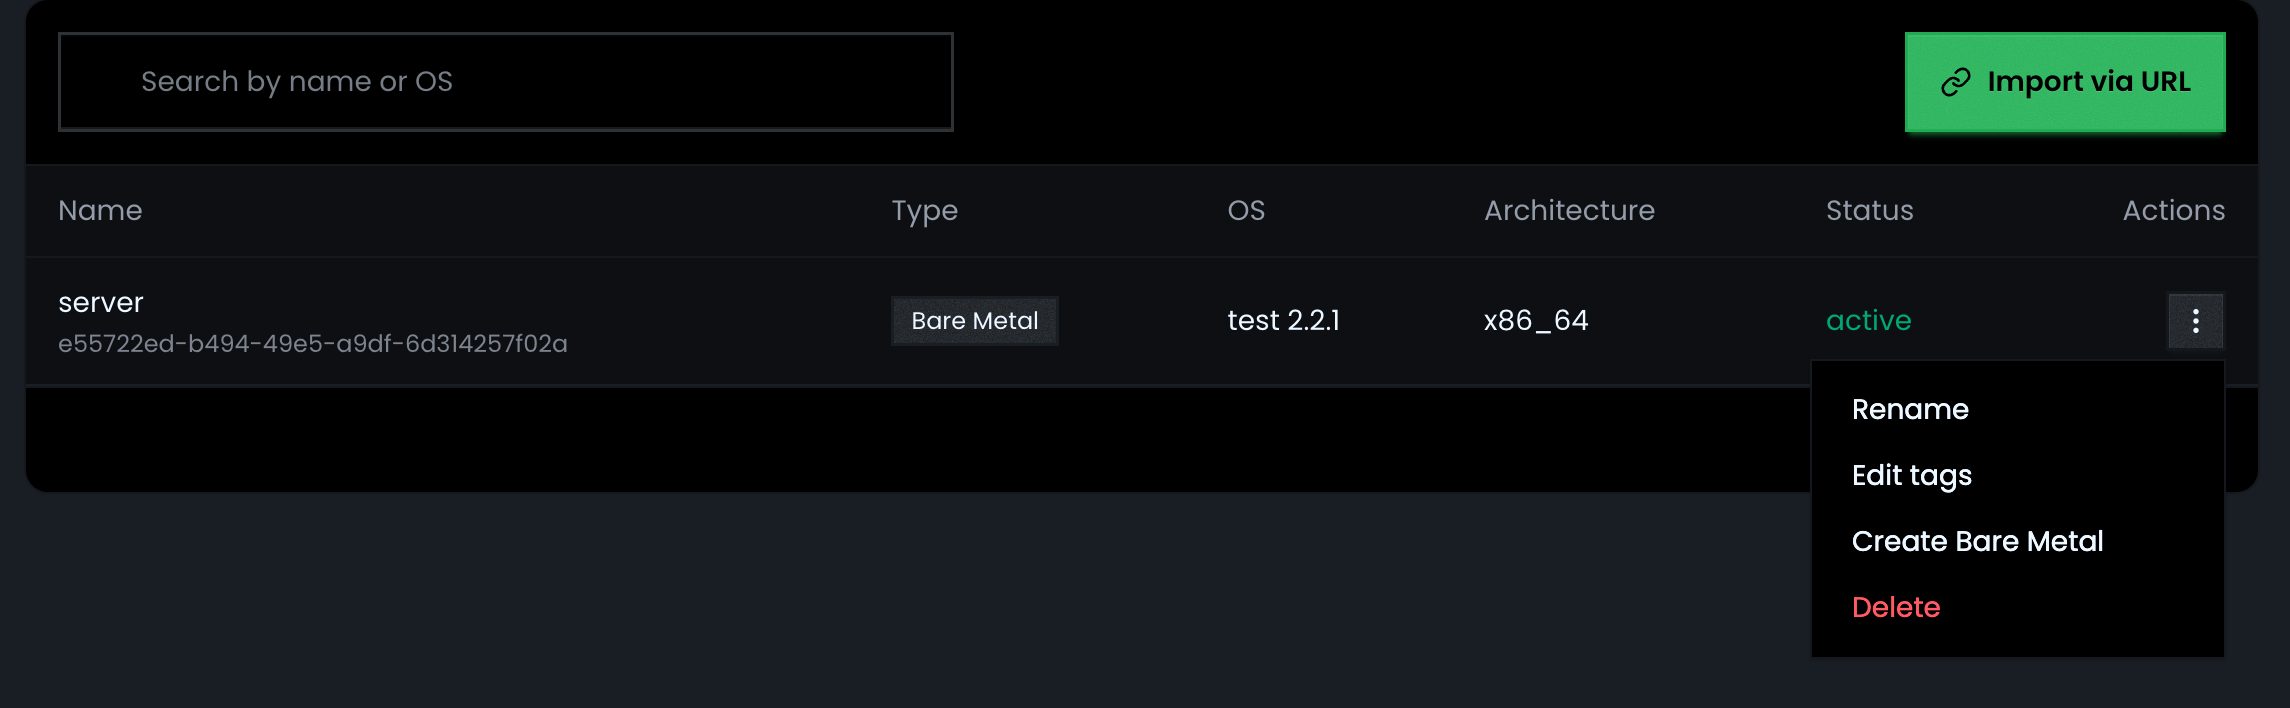Click the OS column header

[x=1246, y=210]
